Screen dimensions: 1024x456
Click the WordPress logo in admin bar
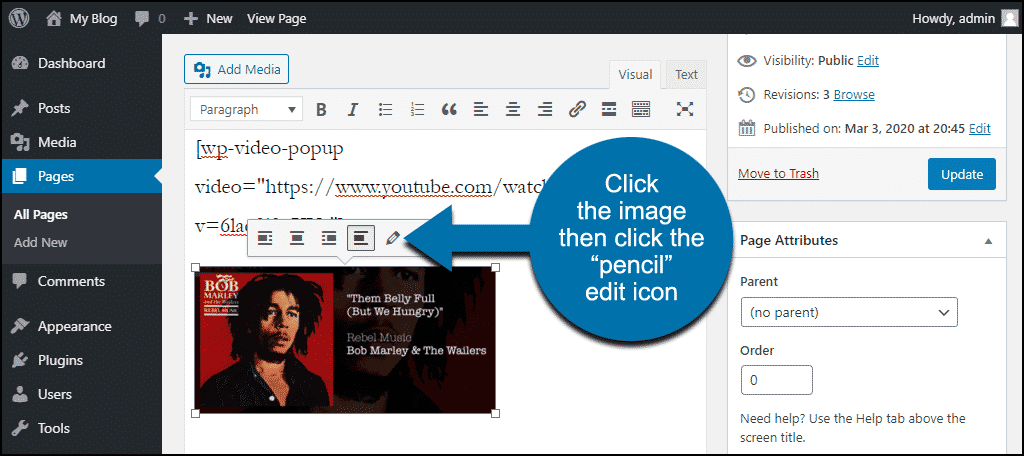click(x=18, y=18)
